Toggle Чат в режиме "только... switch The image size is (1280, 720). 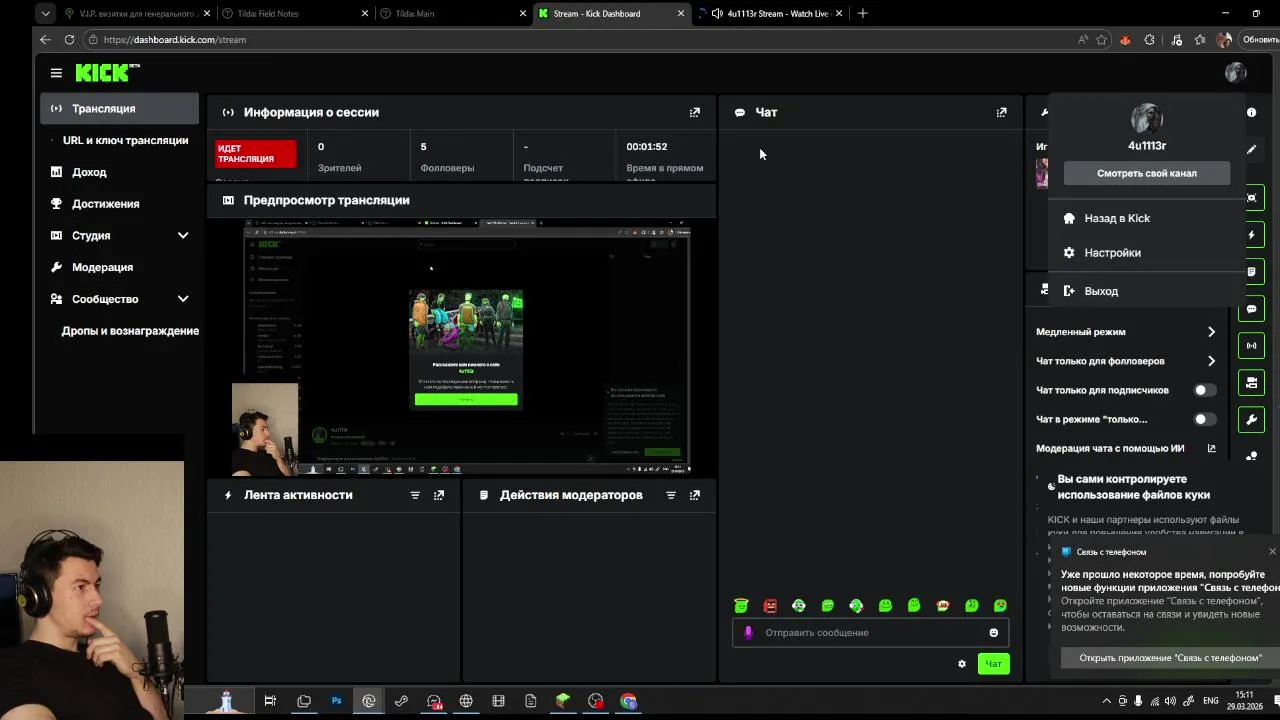pyautogui.click(x=1205, y=419)
